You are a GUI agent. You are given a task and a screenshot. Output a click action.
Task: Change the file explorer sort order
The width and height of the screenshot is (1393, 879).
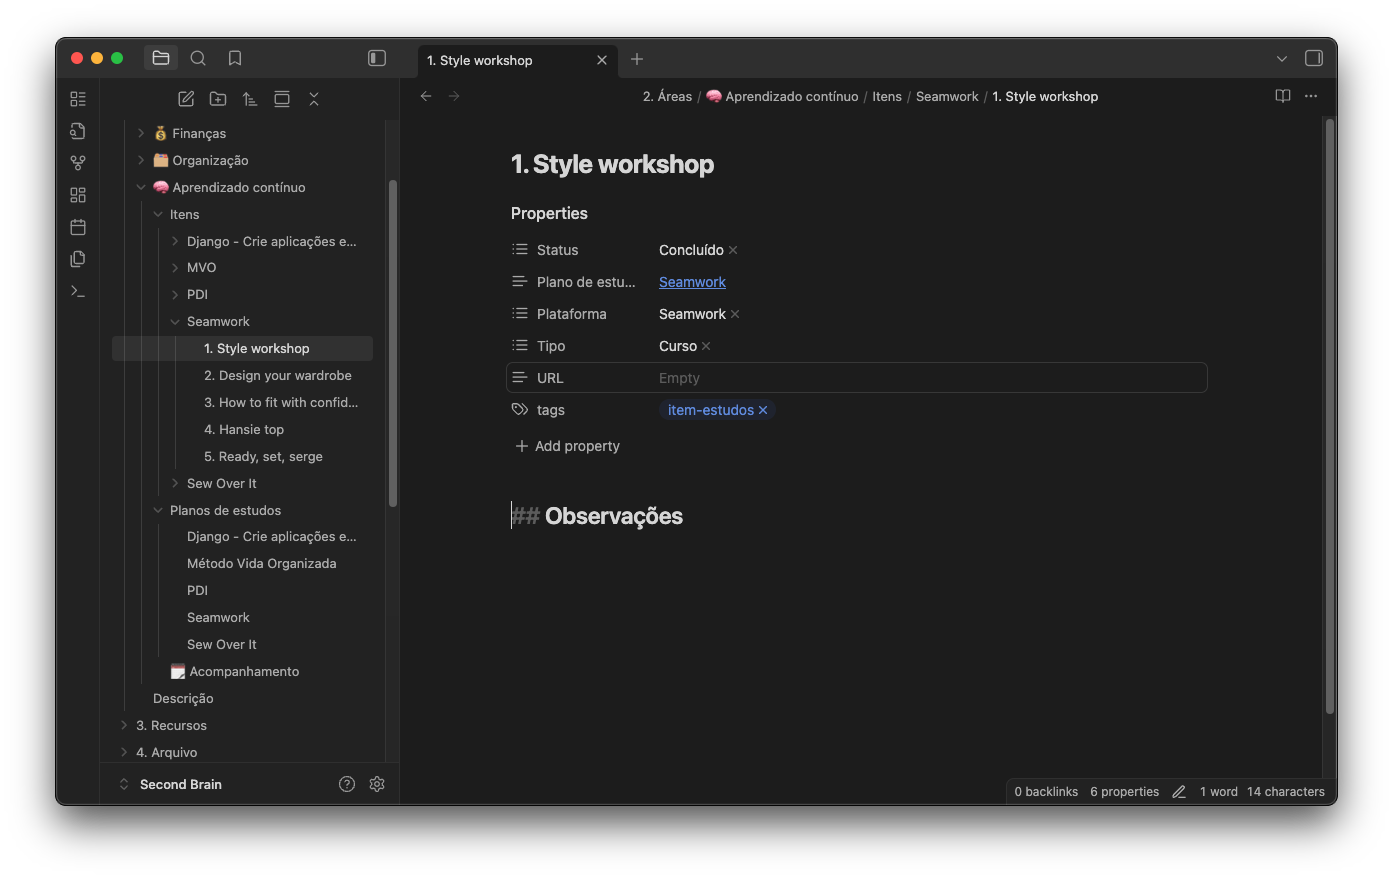click(250, 99)
